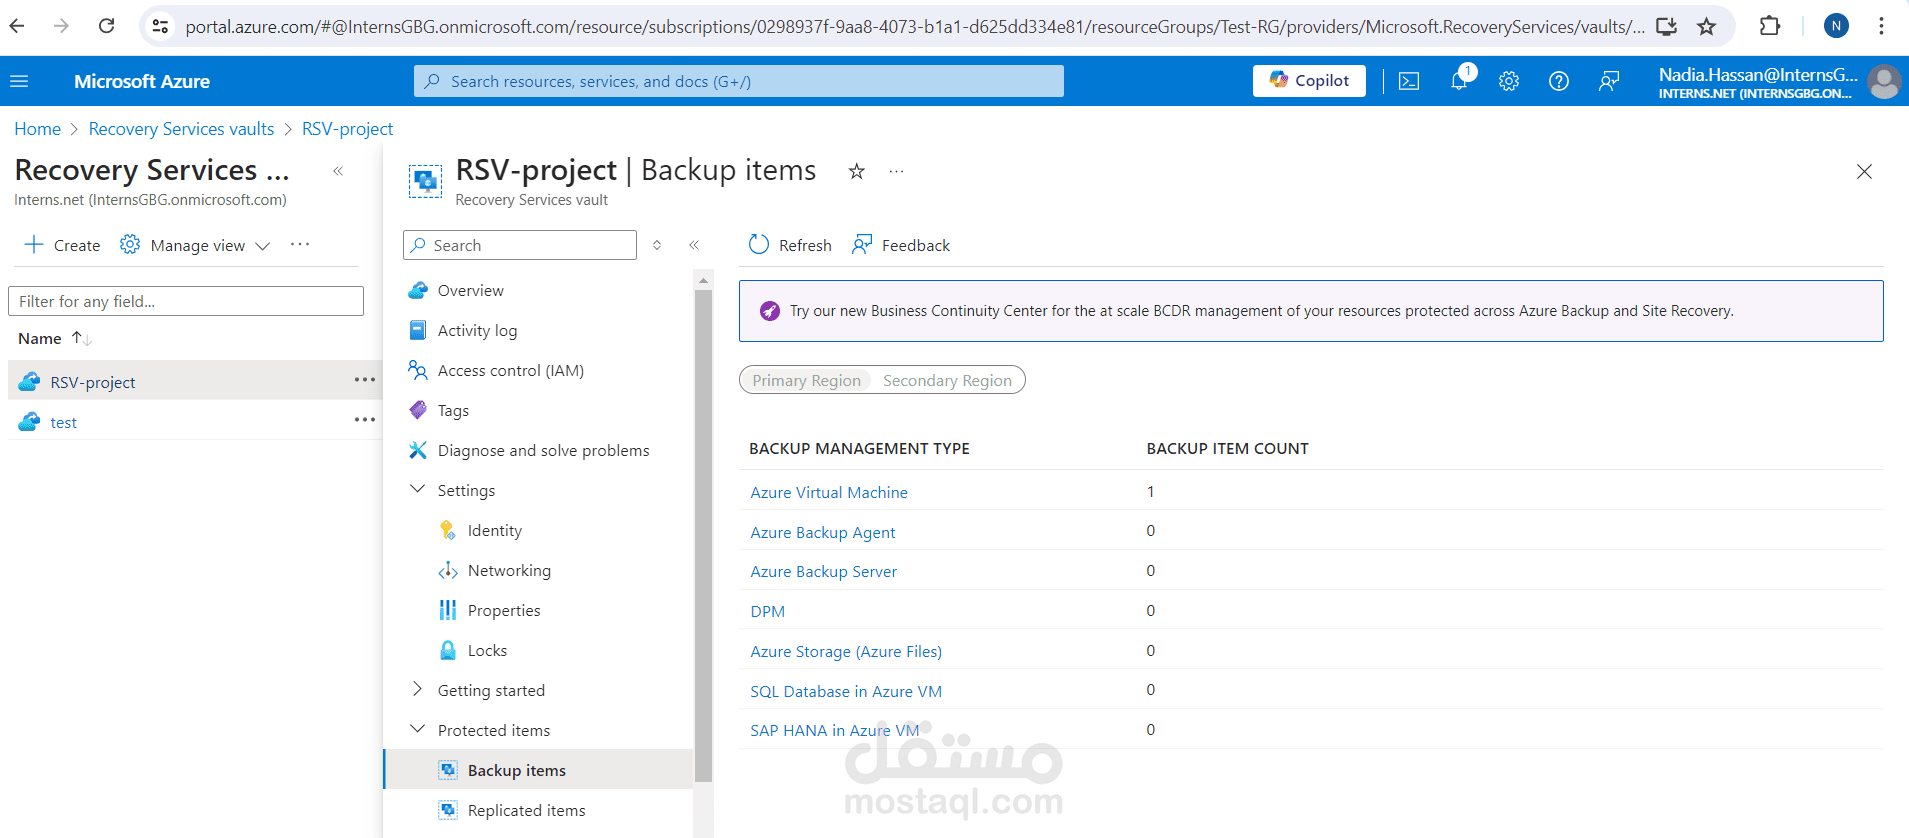Click the Recovery Services vaults breadcrumb

(181, 129)
